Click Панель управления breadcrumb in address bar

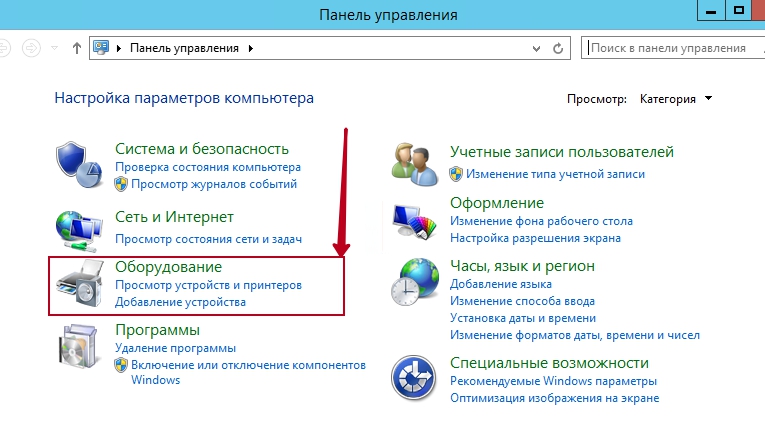184,48
